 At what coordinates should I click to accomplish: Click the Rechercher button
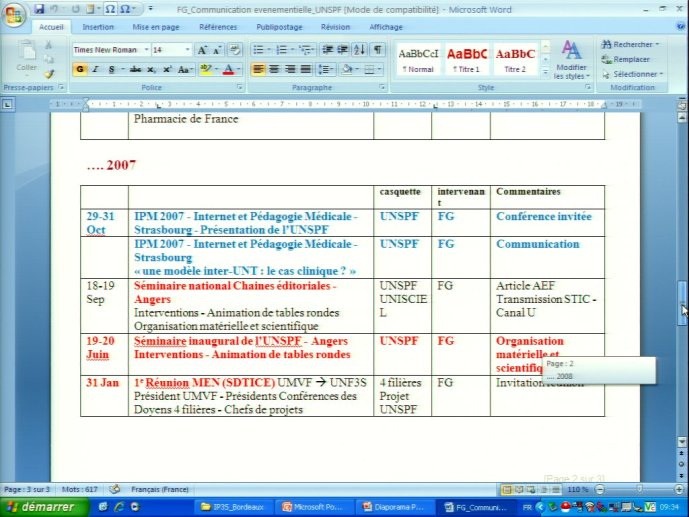pos(631,44)
